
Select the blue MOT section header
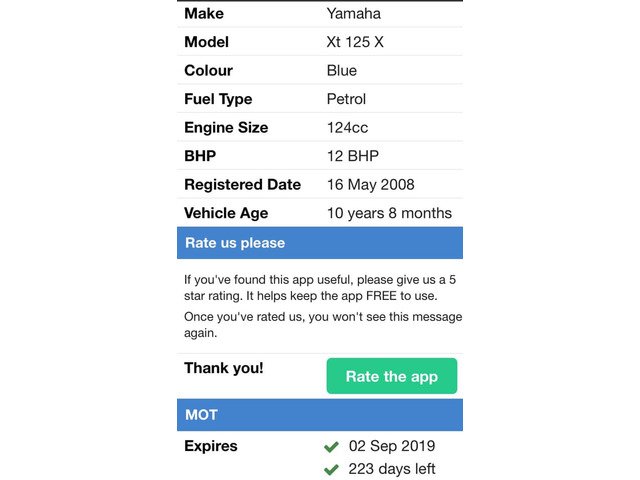coord(320,414)
